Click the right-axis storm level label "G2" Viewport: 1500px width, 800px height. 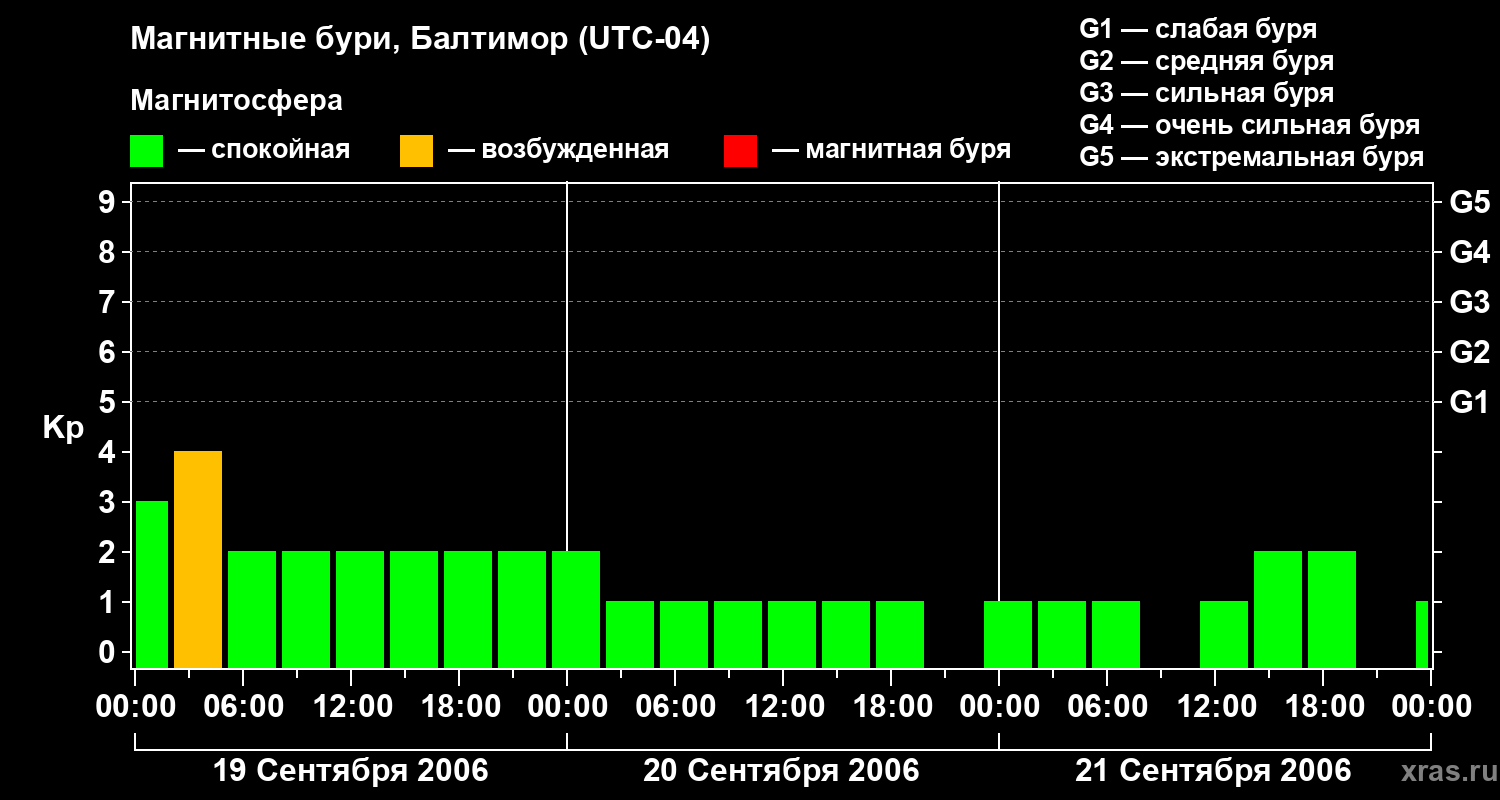coord(1469,352)
